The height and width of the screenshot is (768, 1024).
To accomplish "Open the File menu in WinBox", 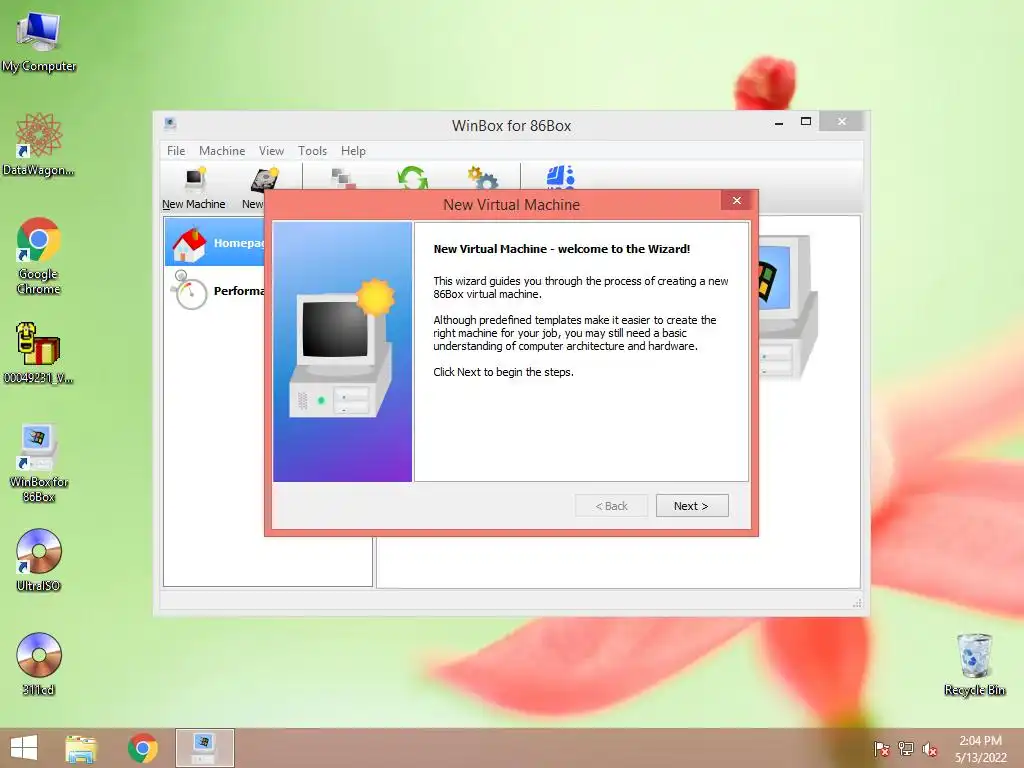I will click(176, 151).
